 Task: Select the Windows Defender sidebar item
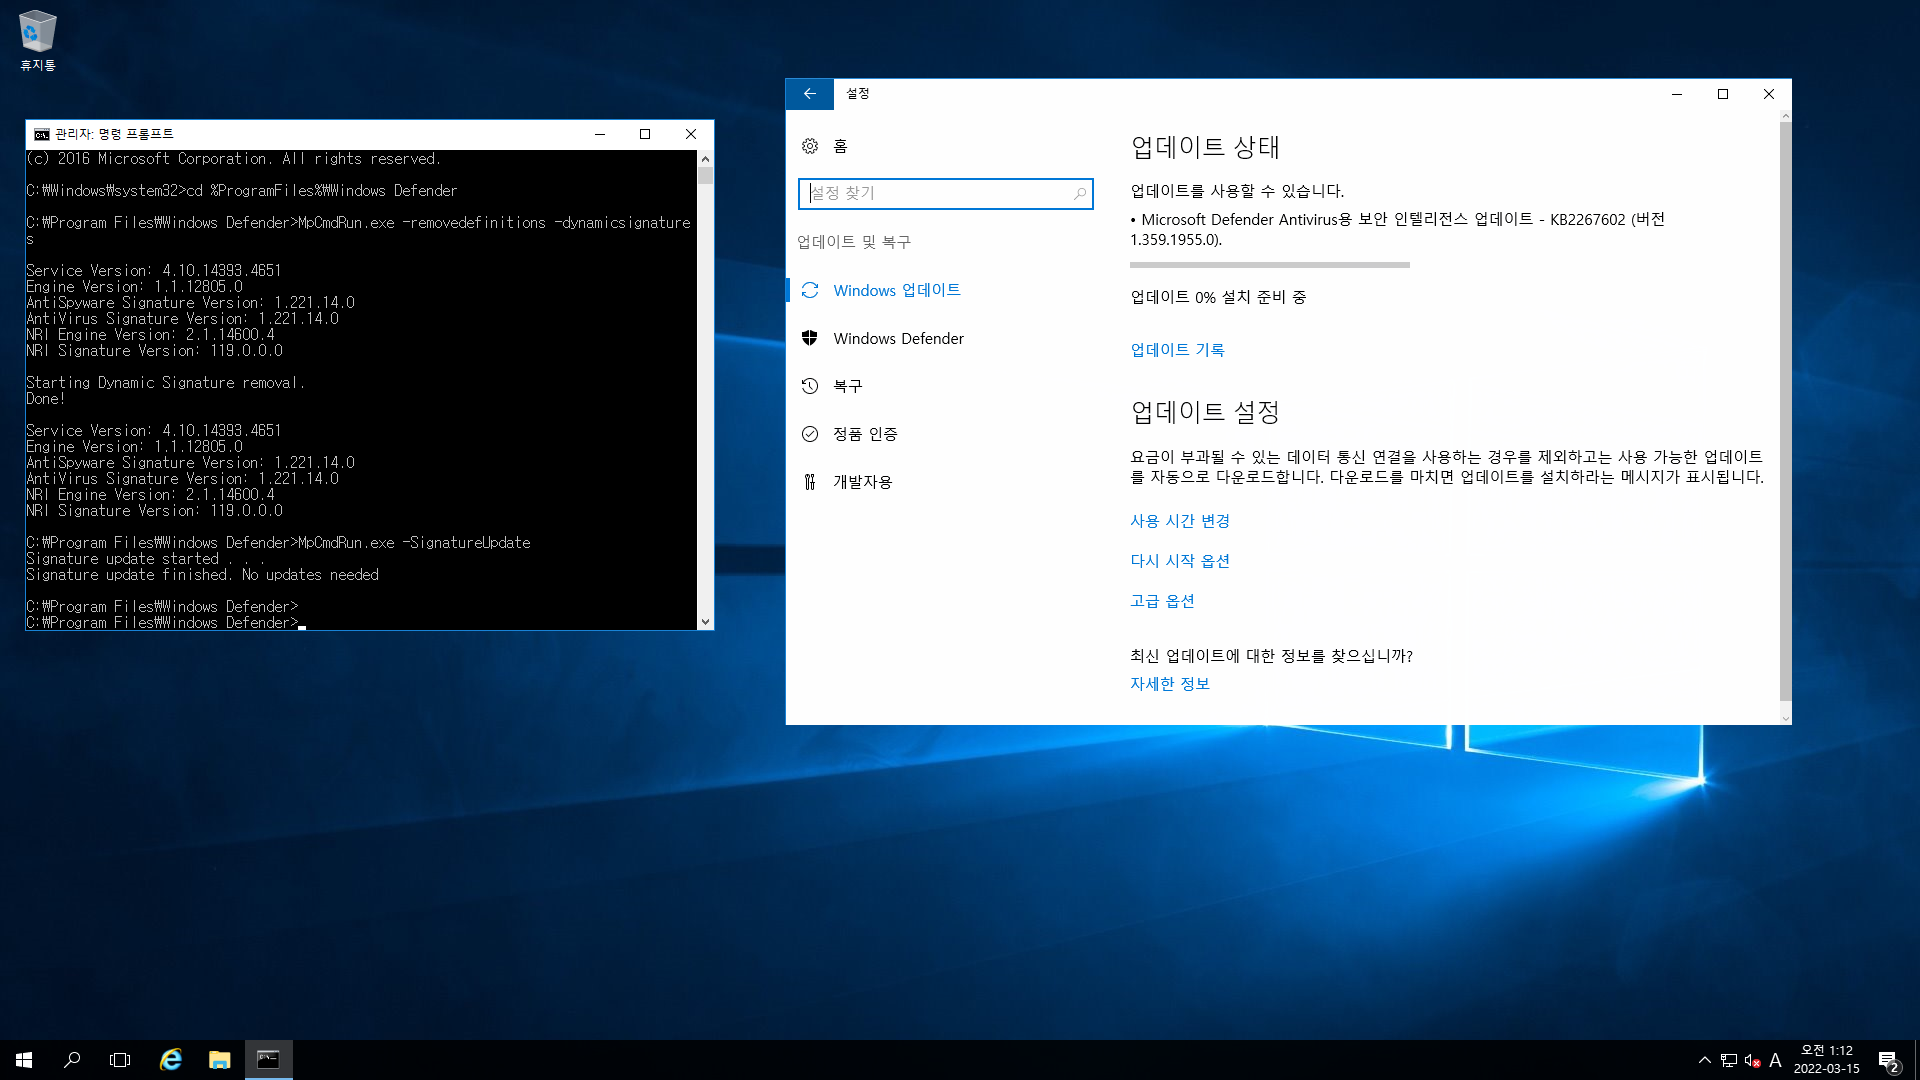[898, 338]
